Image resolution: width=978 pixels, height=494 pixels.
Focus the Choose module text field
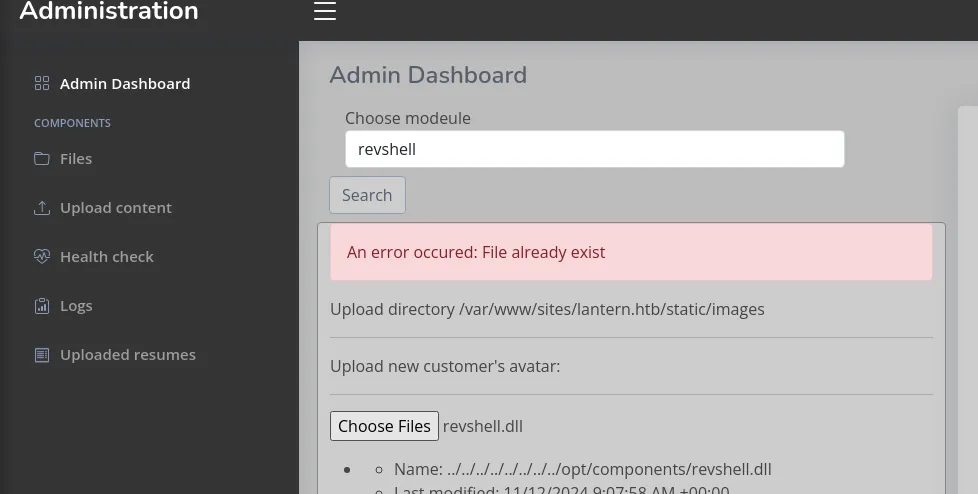click(x=594, y=149)
